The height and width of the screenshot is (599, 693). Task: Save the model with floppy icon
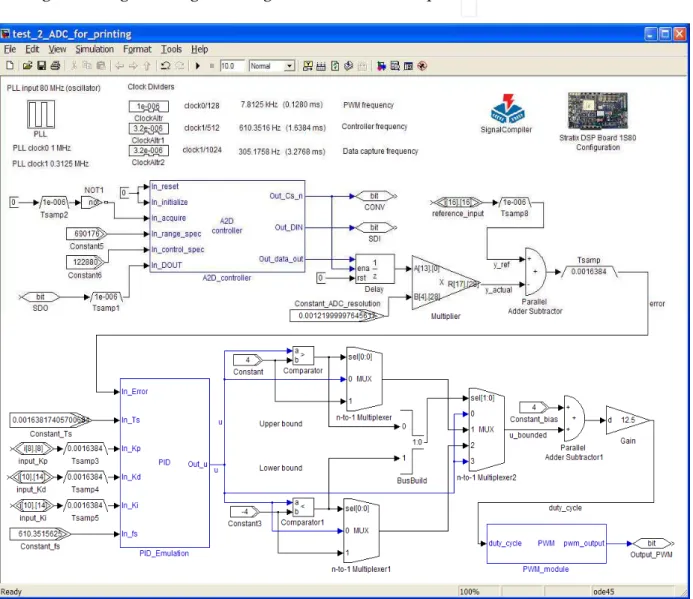[41, 66]
